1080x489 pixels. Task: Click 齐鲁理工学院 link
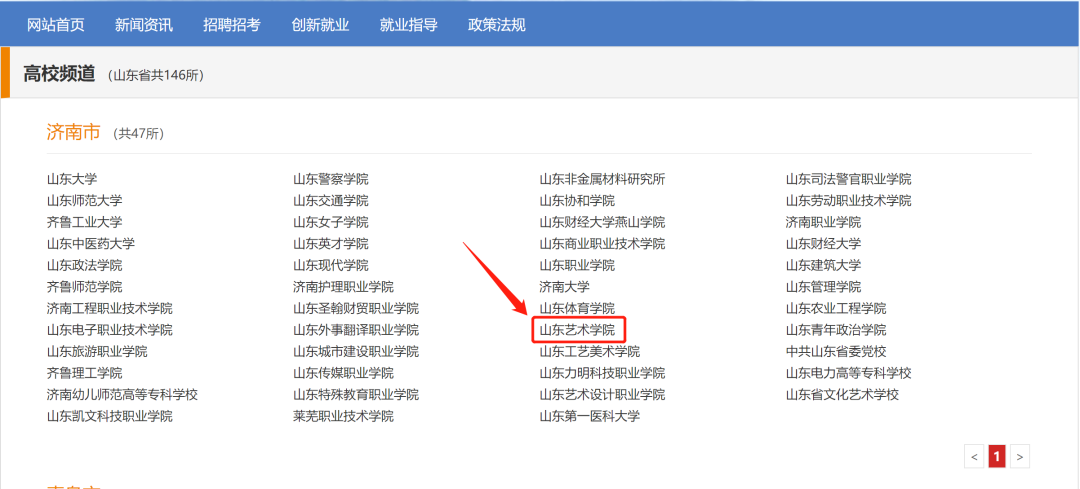coord(85,373)
